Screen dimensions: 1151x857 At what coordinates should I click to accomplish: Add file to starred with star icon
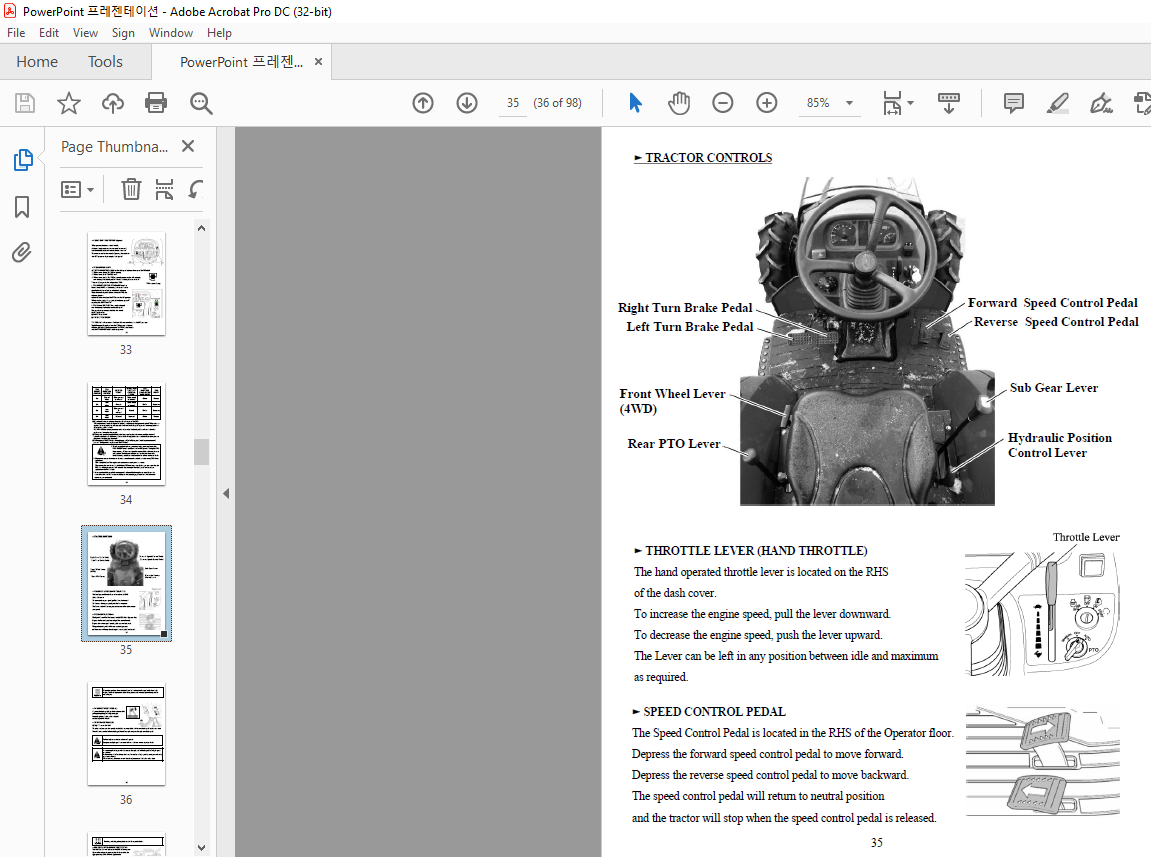tap(69, 103)
